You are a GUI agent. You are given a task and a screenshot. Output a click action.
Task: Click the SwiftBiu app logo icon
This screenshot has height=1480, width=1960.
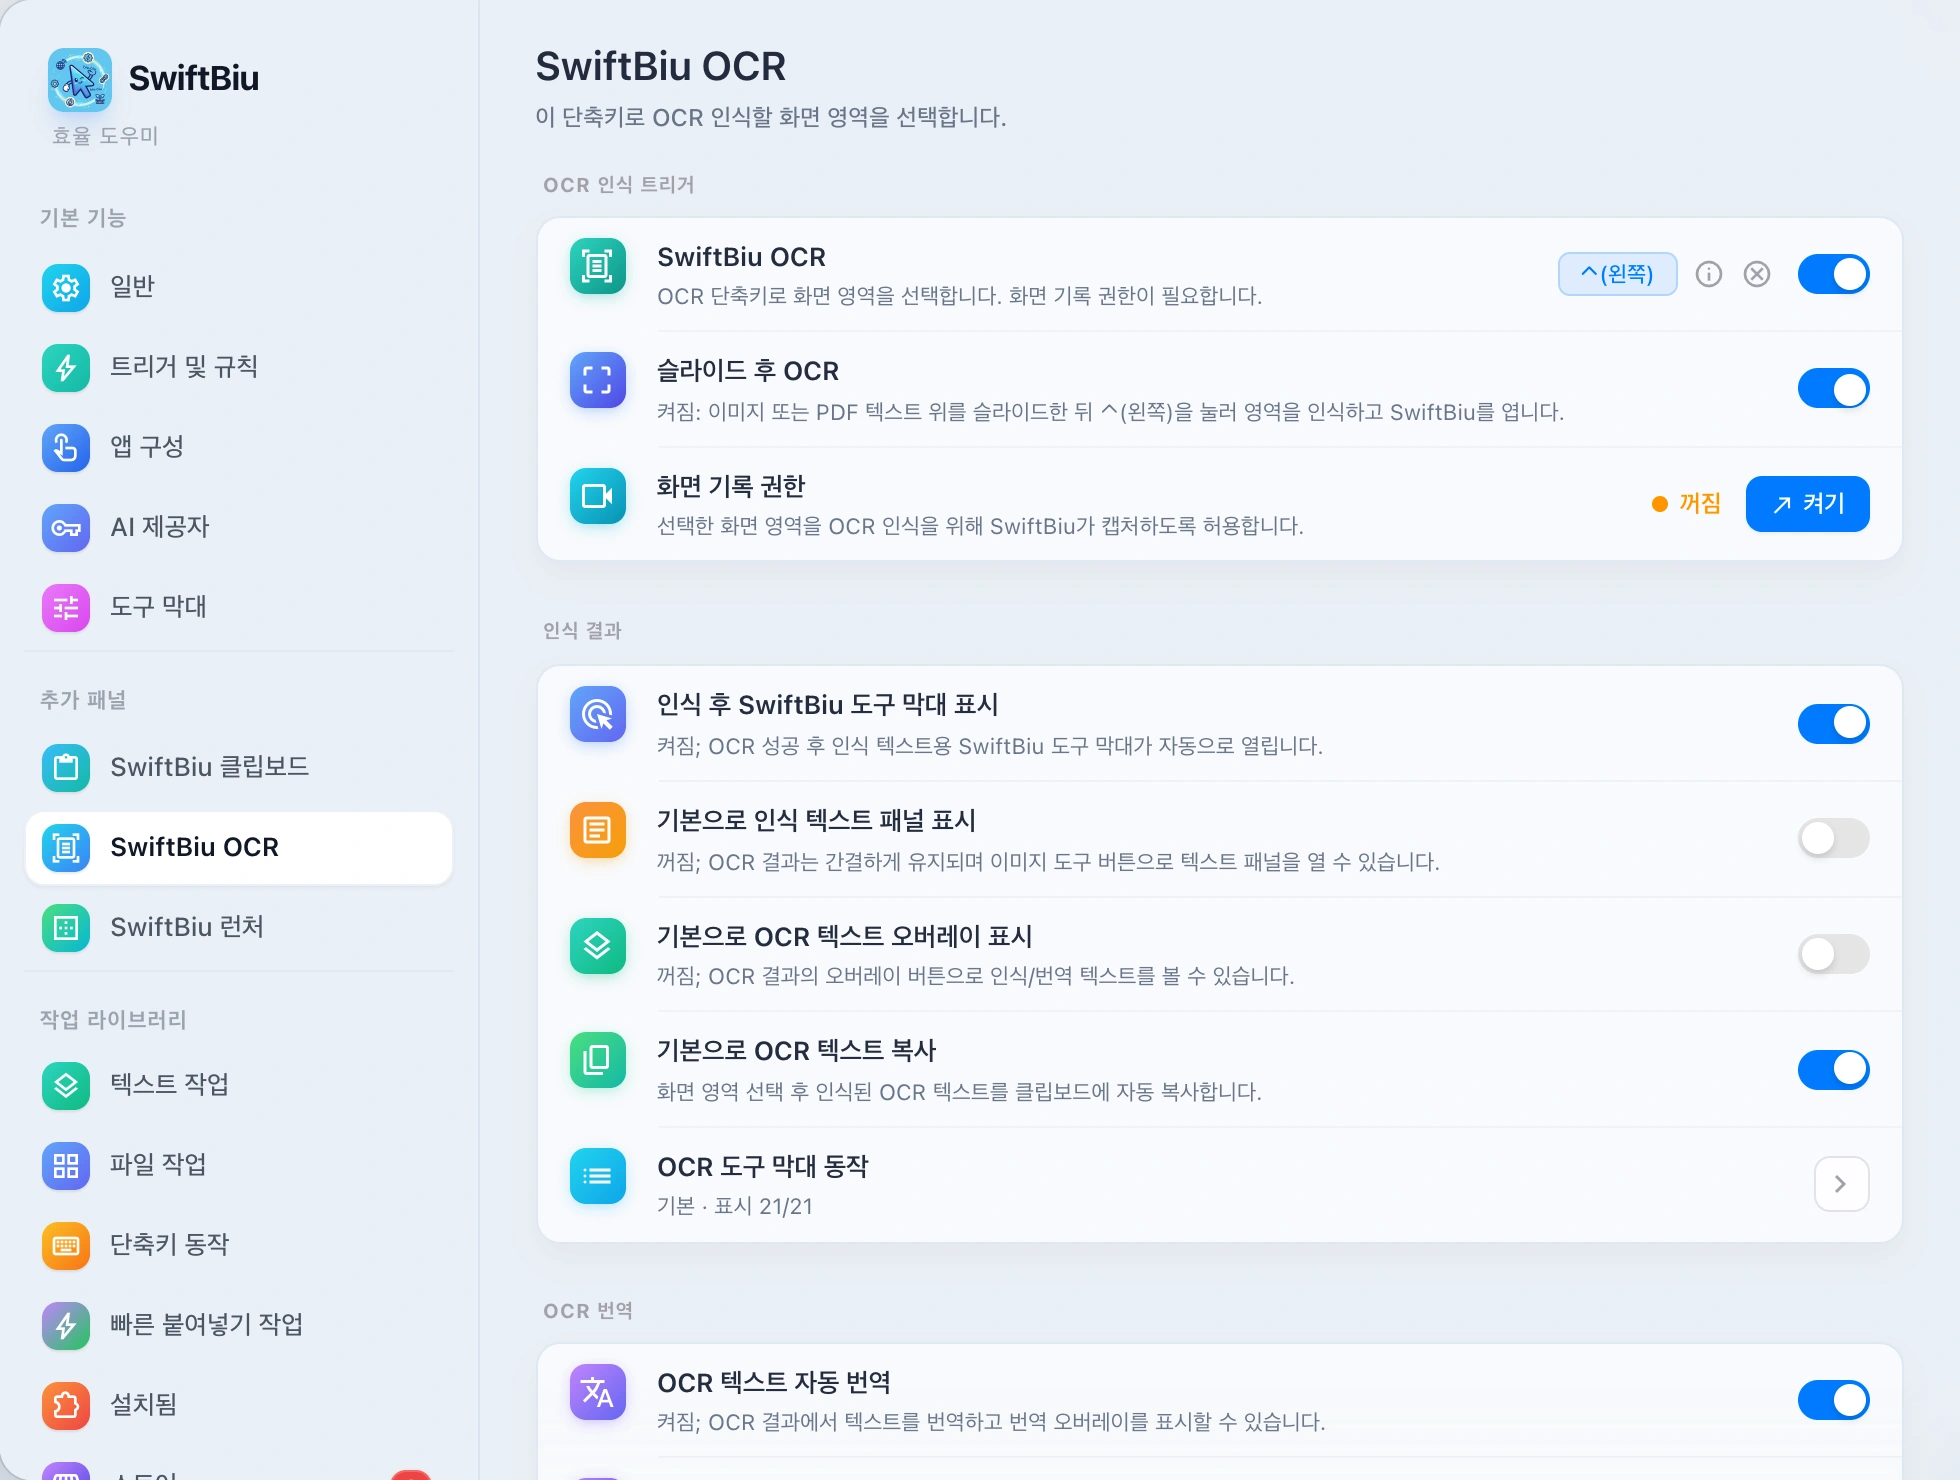point(80,79)
